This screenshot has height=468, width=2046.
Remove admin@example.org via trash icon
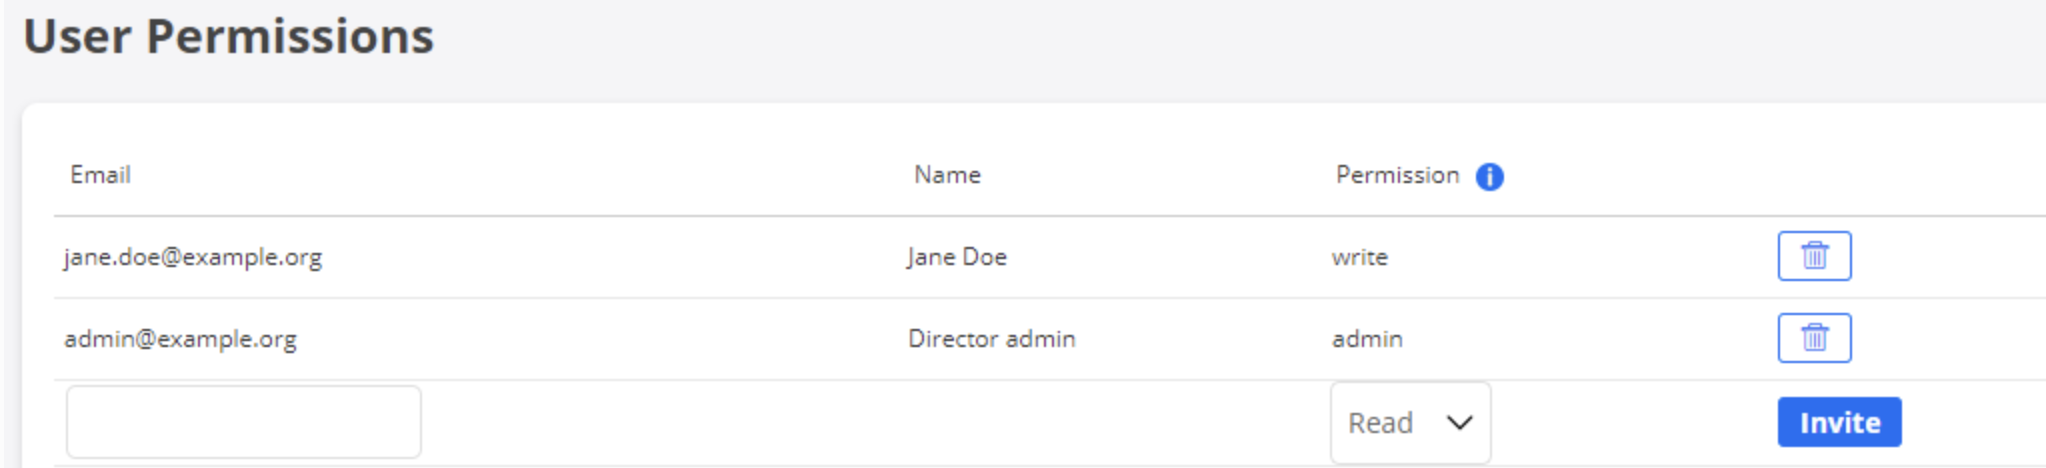1814,338
